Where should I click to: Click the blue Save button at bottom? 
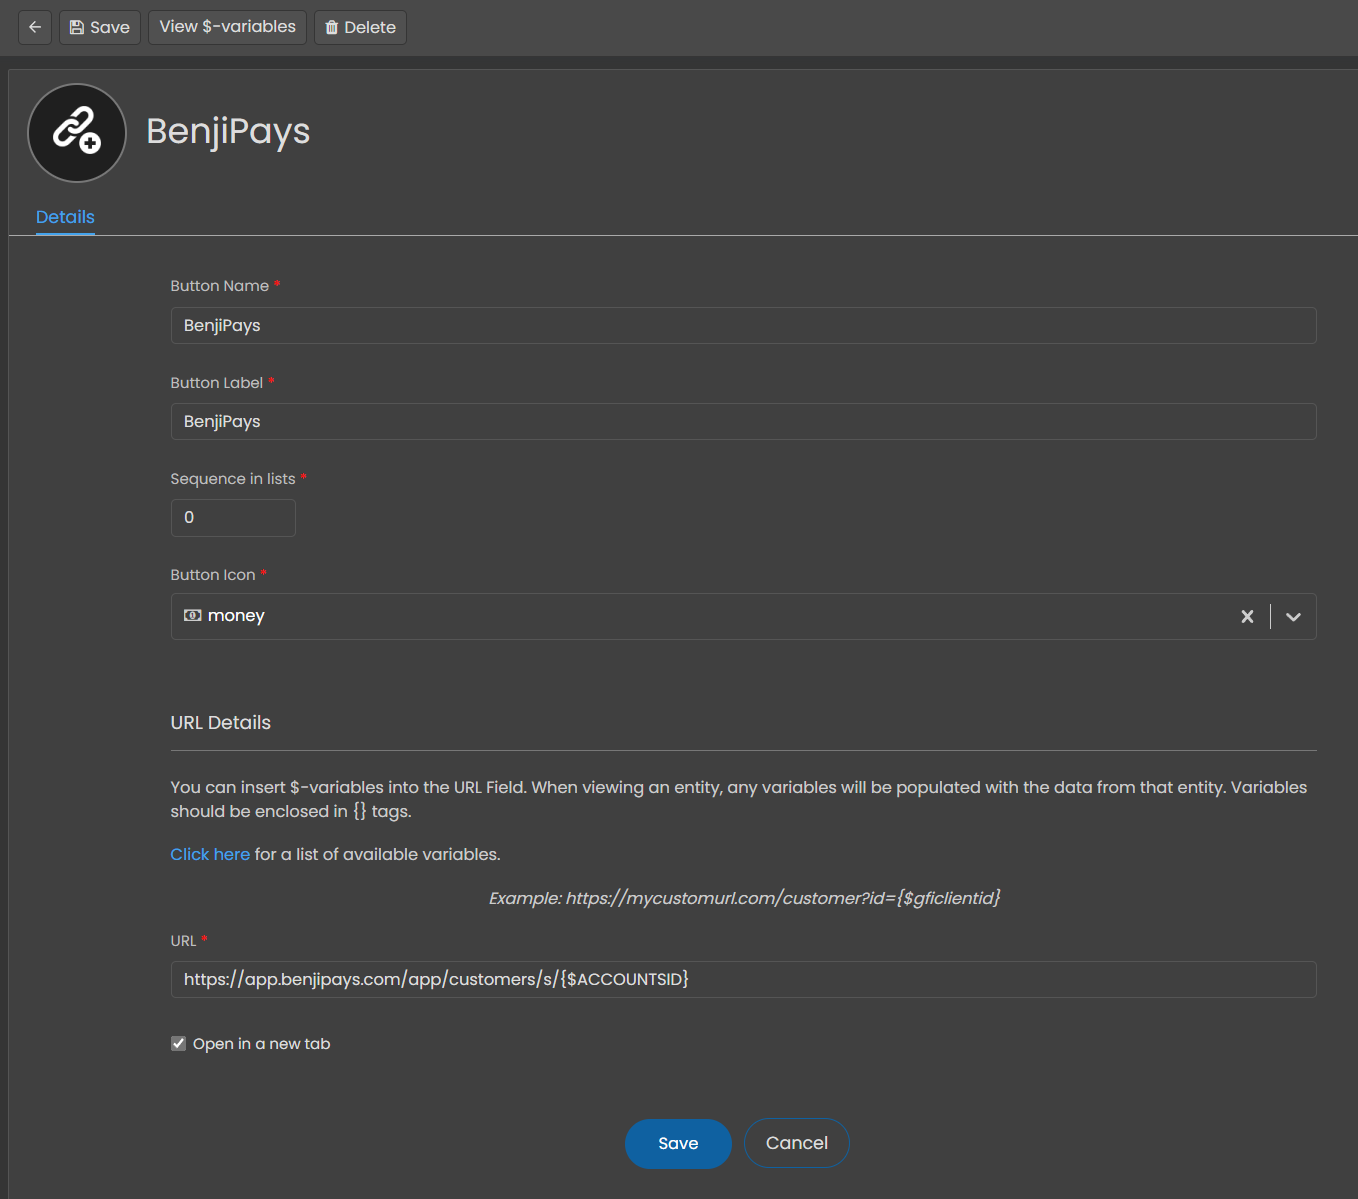(x=678, y=1143)
